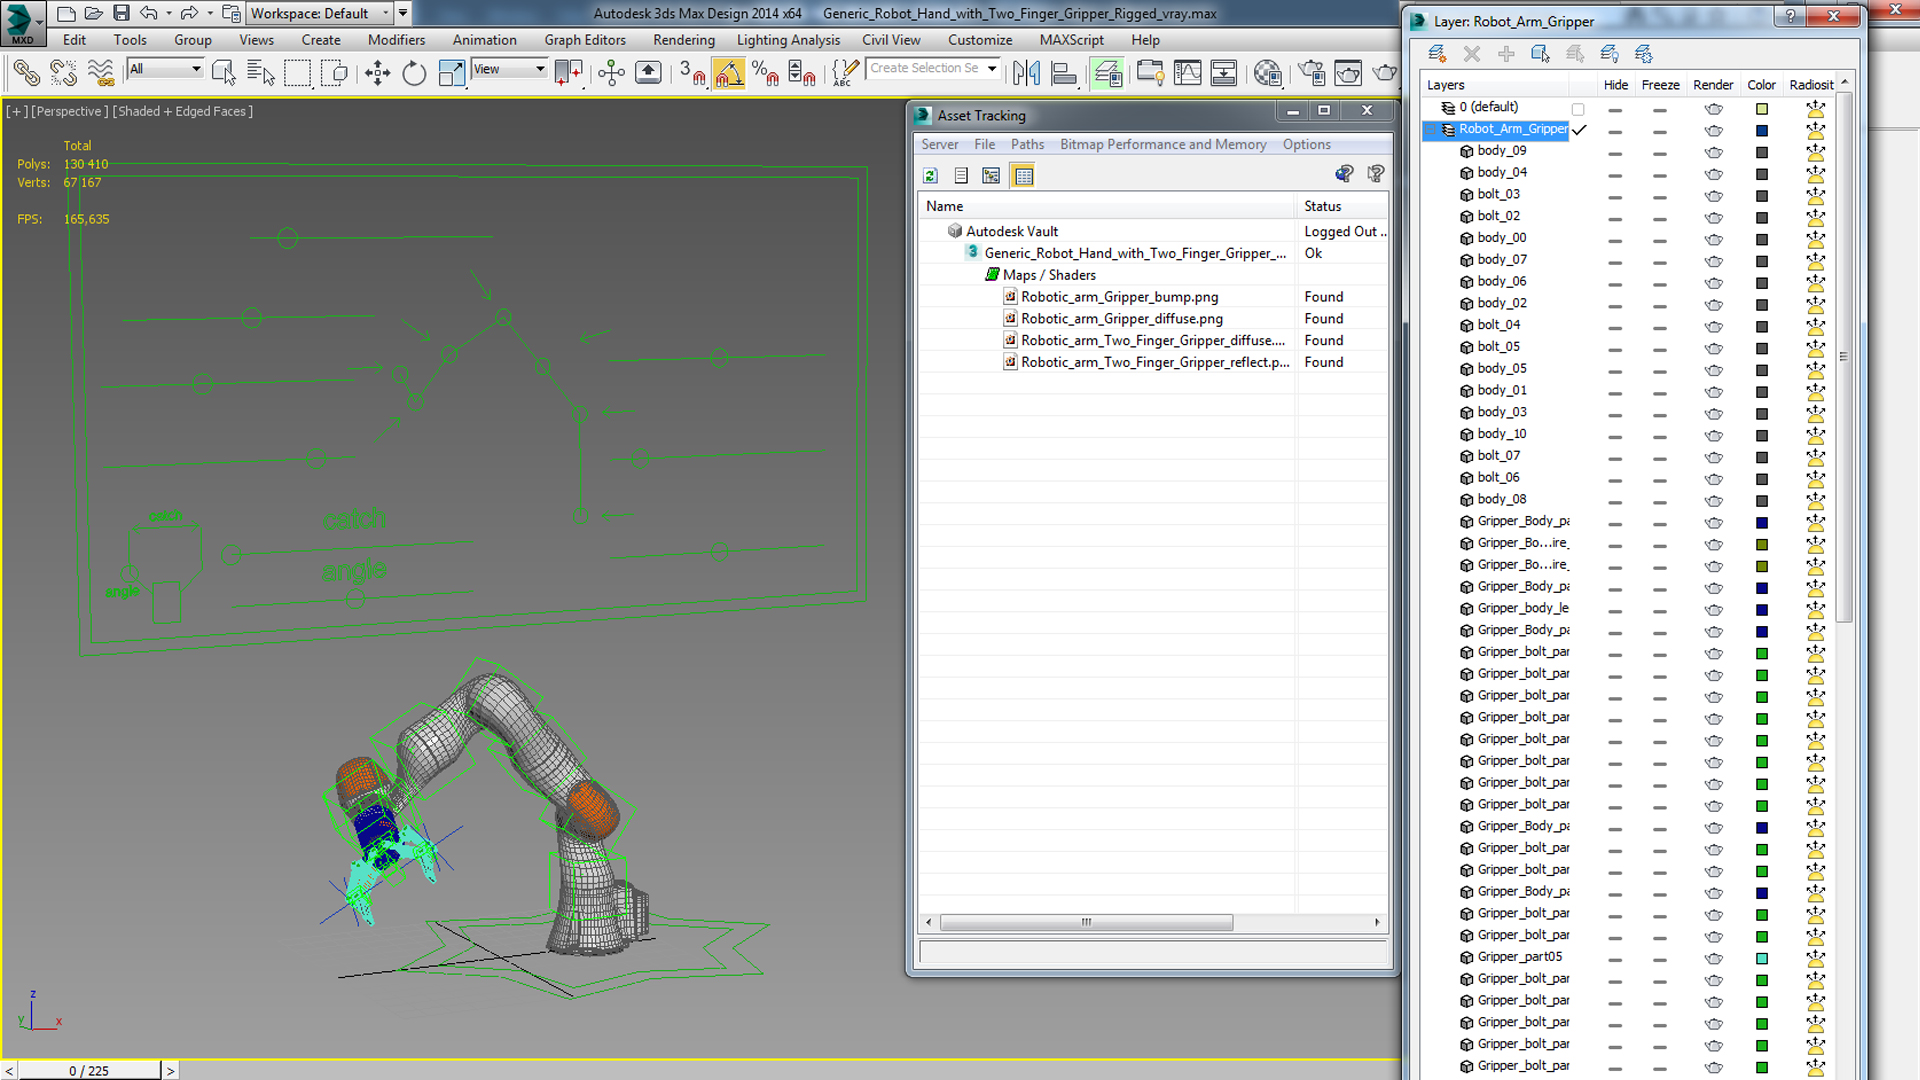Click color swatch of 0 (default) layer
This screenshot has width=1920, height=1080.
click(x=1762, y=108)
